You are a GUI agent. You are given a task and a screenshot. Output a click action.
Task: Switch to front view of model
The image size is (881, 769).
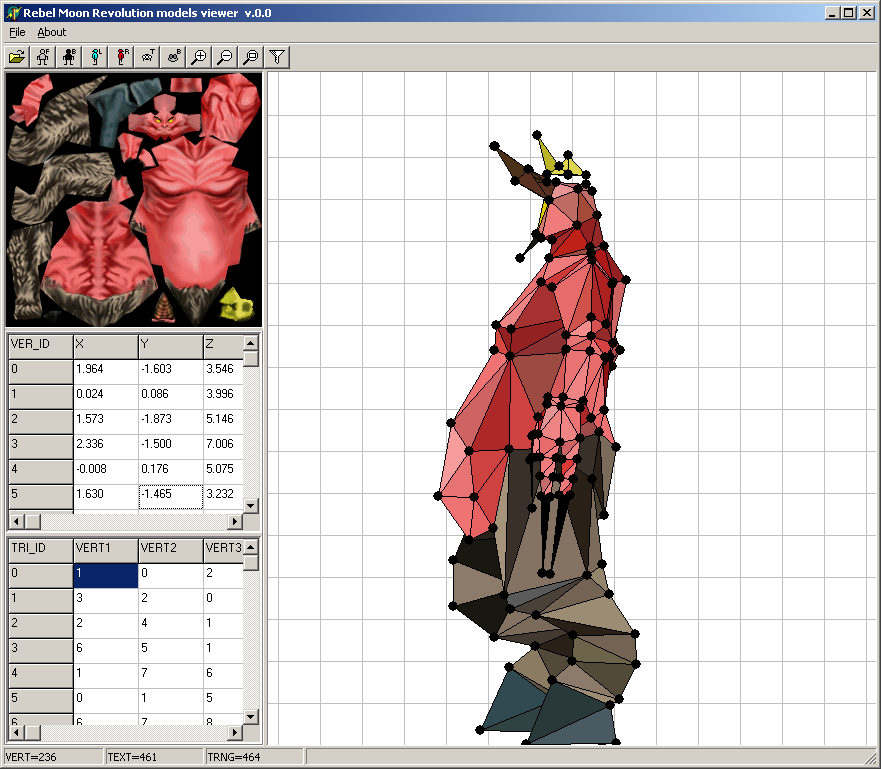pos(43,57)
